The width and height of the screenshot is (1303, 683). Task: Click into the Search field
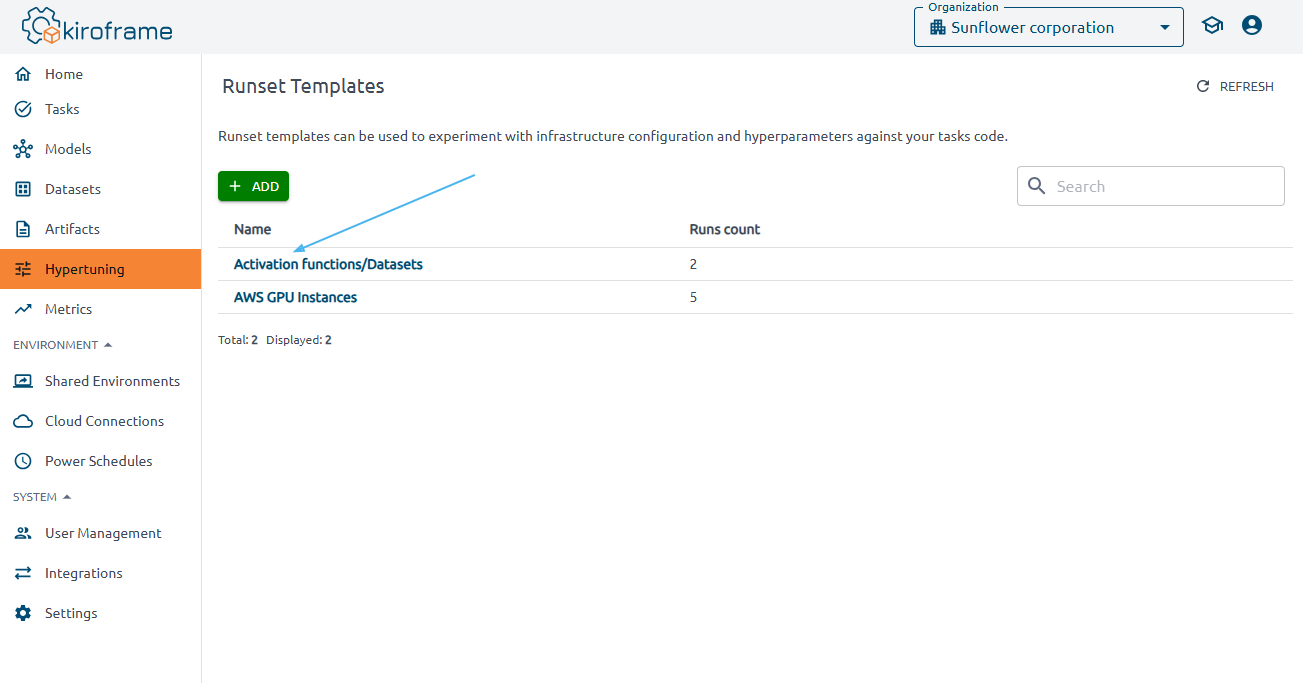point(1160,186)
